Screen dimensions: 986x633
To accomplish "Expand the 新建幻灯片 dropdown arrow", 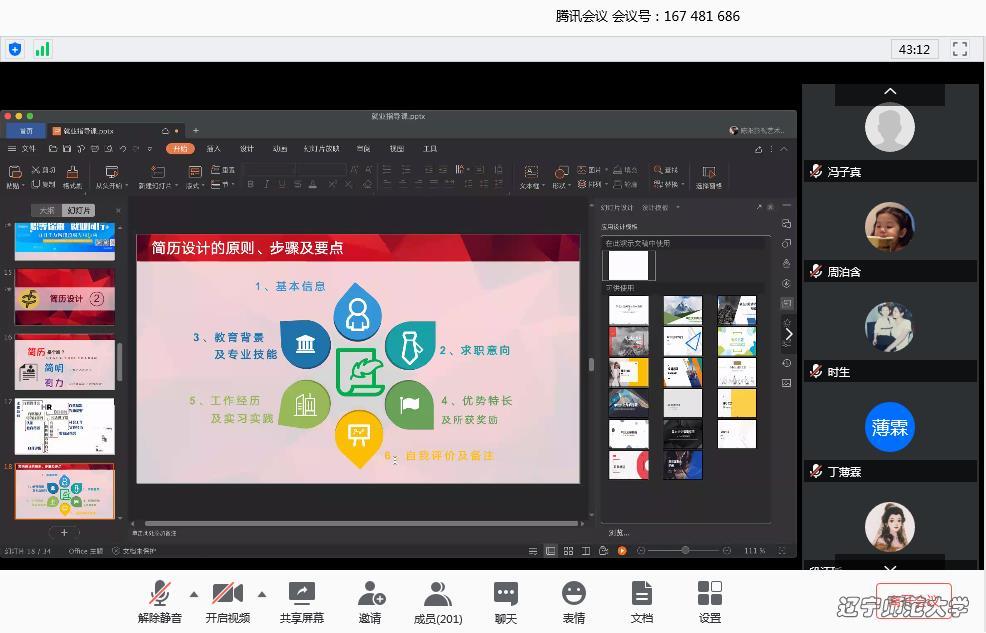I will point(177,186).
